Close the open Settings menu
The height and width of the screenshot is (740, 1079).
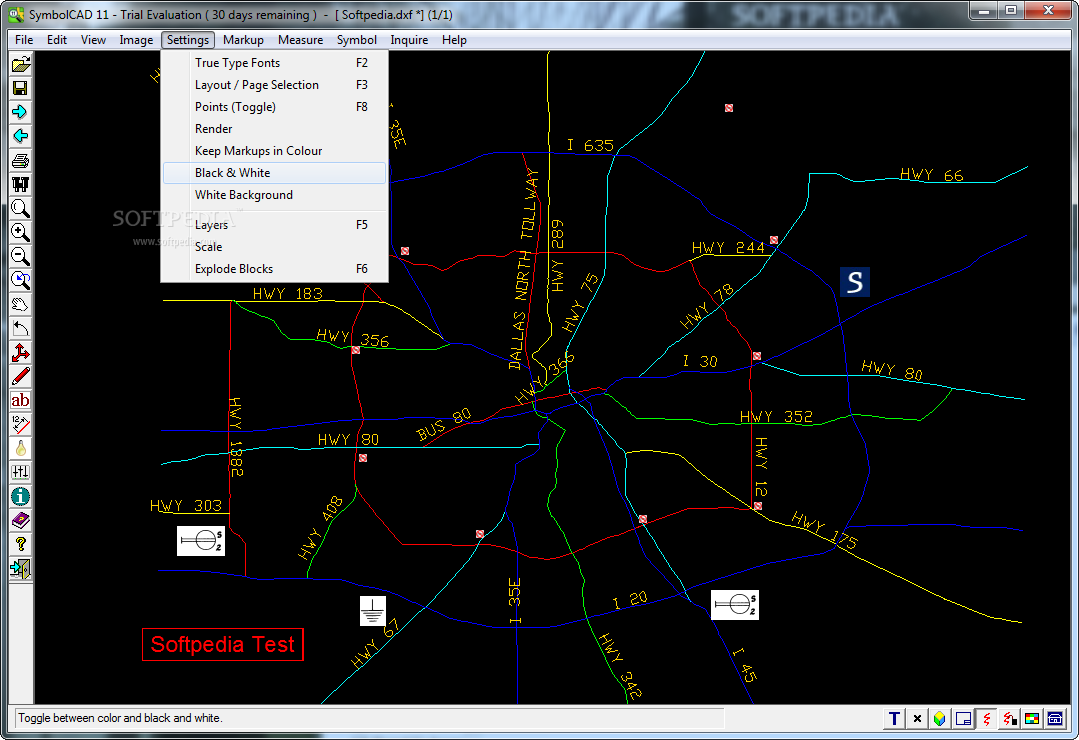point(188,40)
